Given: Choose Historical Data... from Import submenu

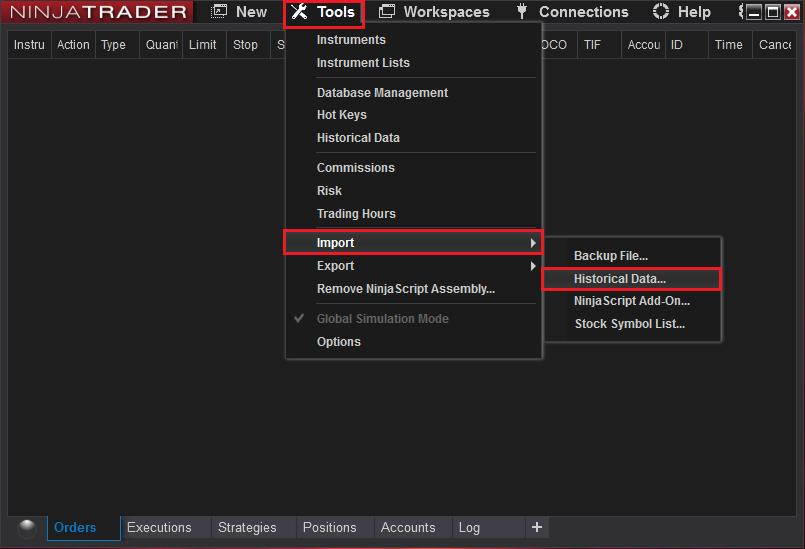Looking at the screenshot, I should [x=620, y=279].
